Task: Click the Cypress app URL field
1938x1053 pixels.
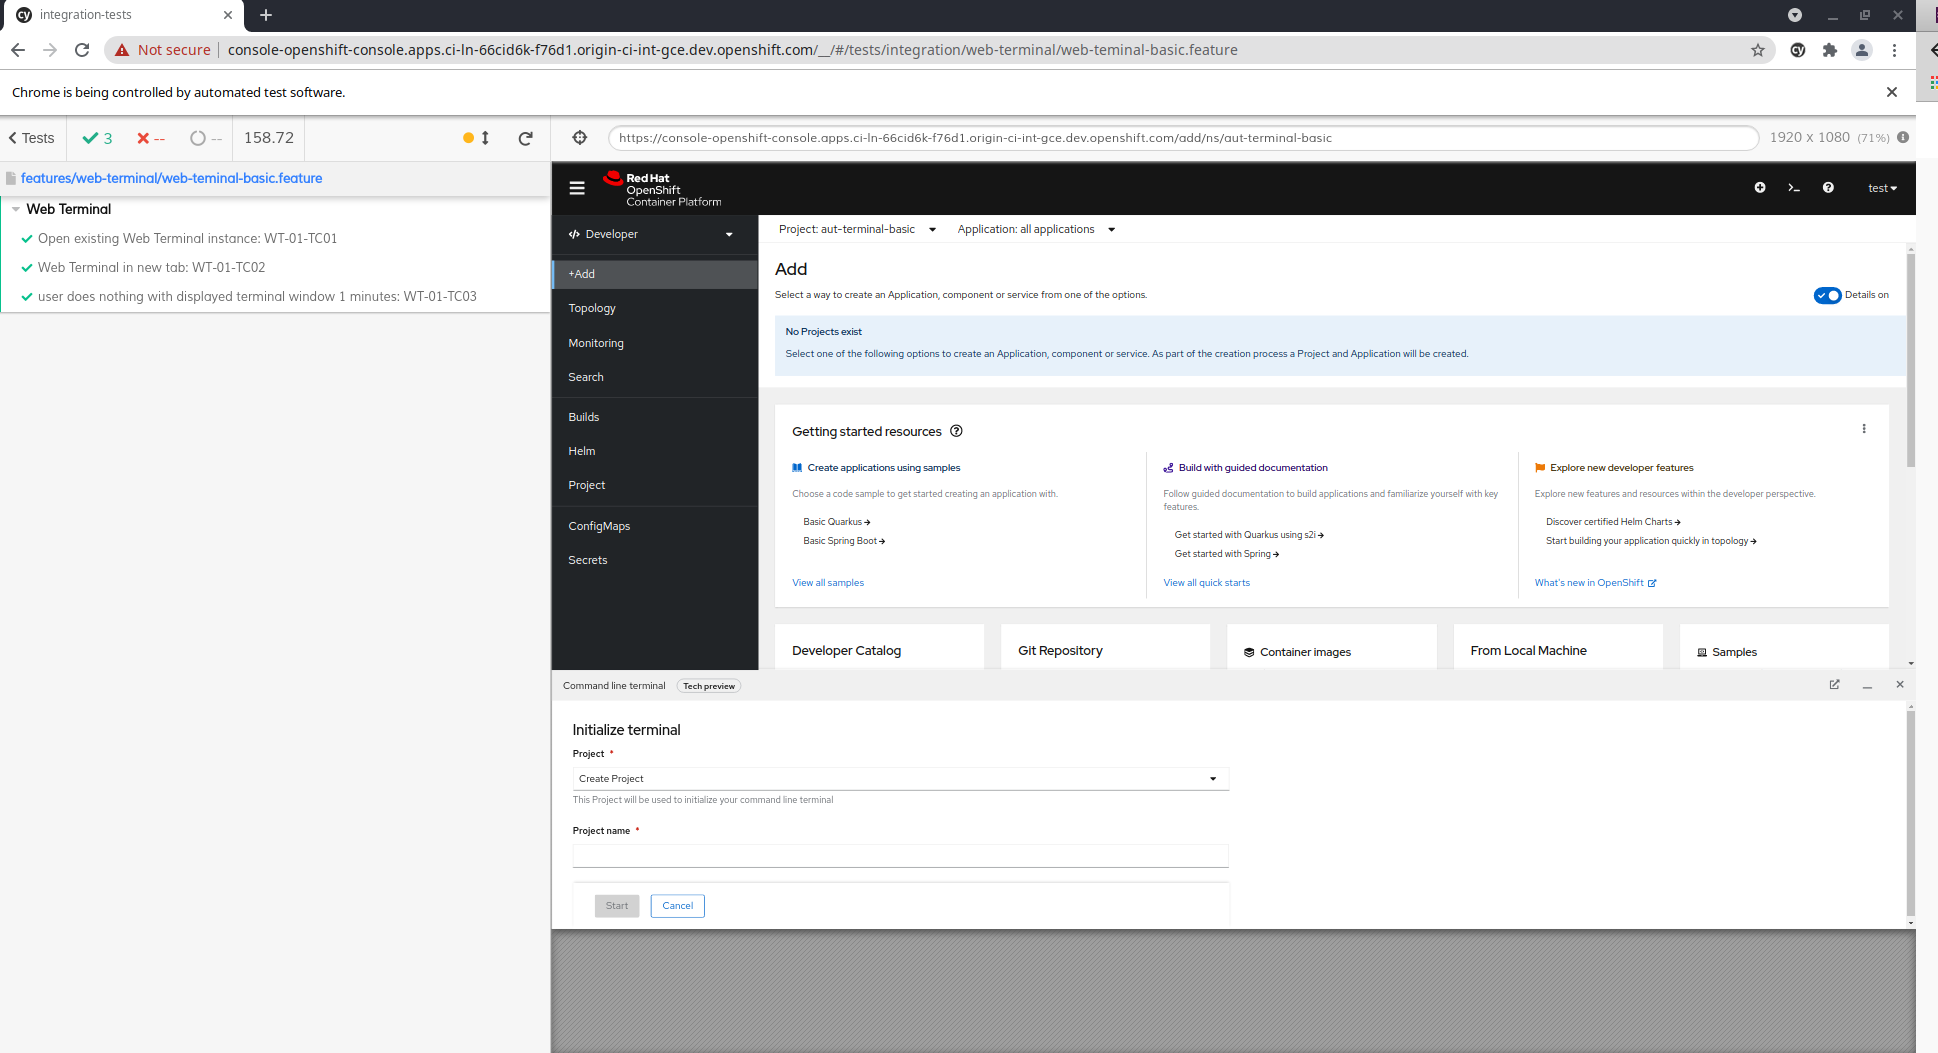Action: [x=1183, y=138]
